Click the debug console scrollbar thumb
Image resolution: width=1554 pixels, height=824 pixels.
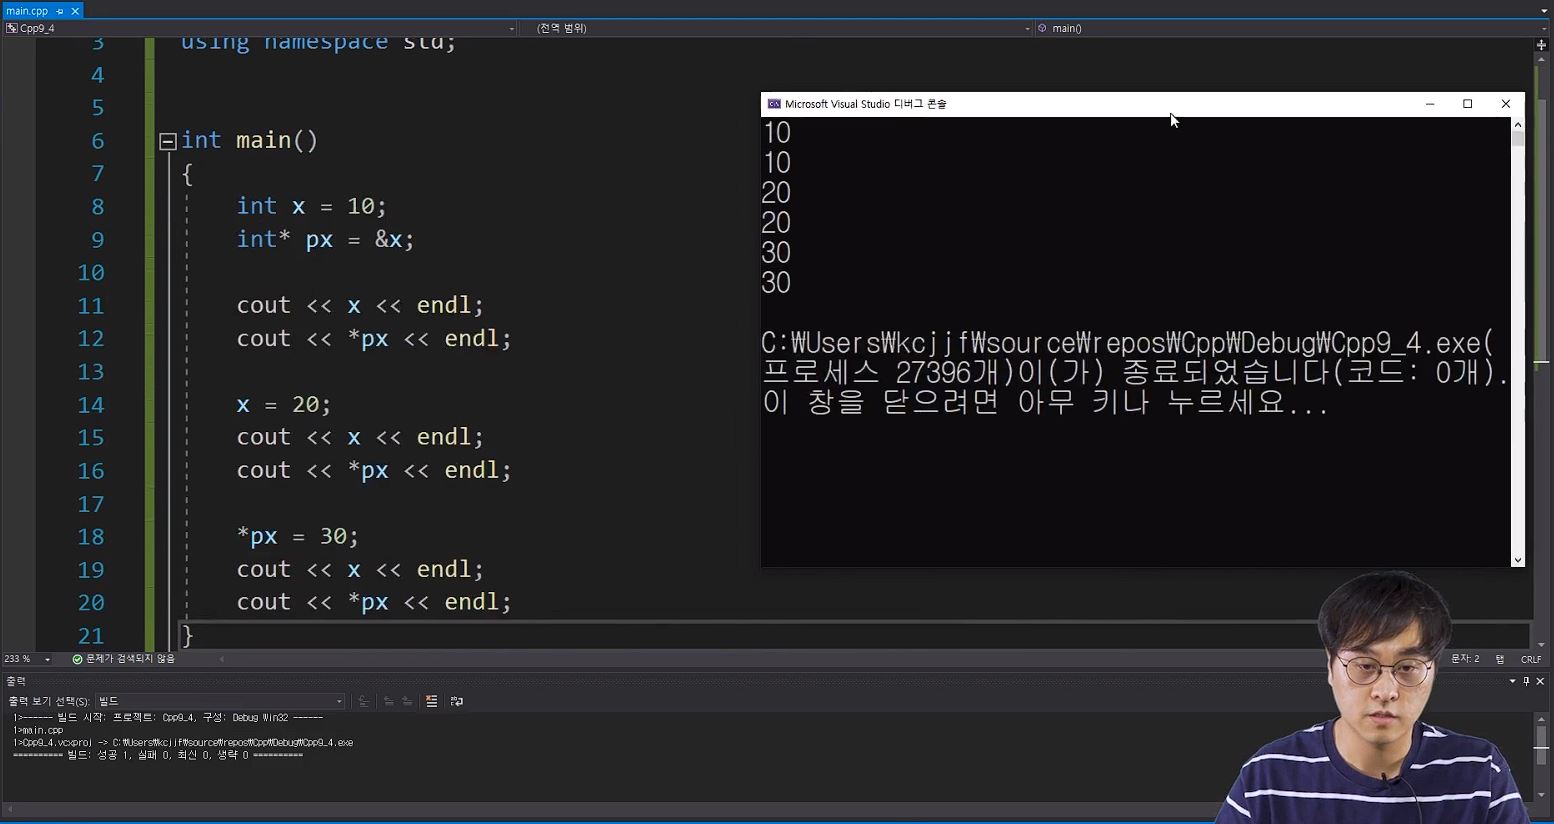point(1518,139)
